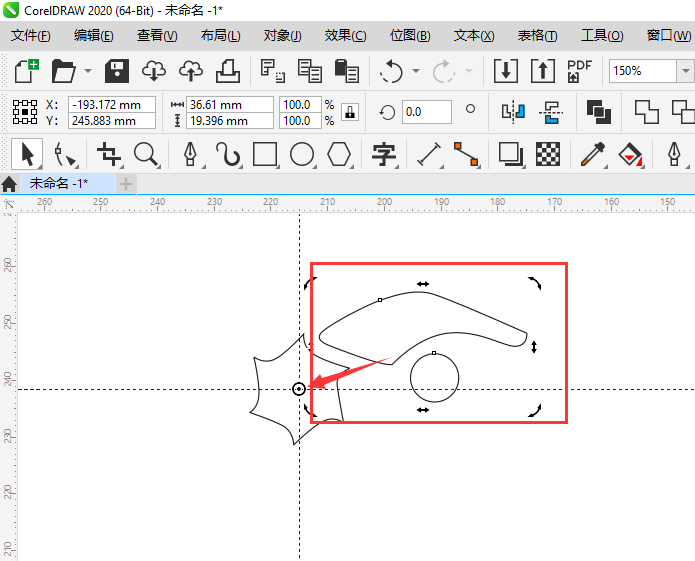Toggle the lock ratio padlock
695x561 pixels.
pos(349,112)
